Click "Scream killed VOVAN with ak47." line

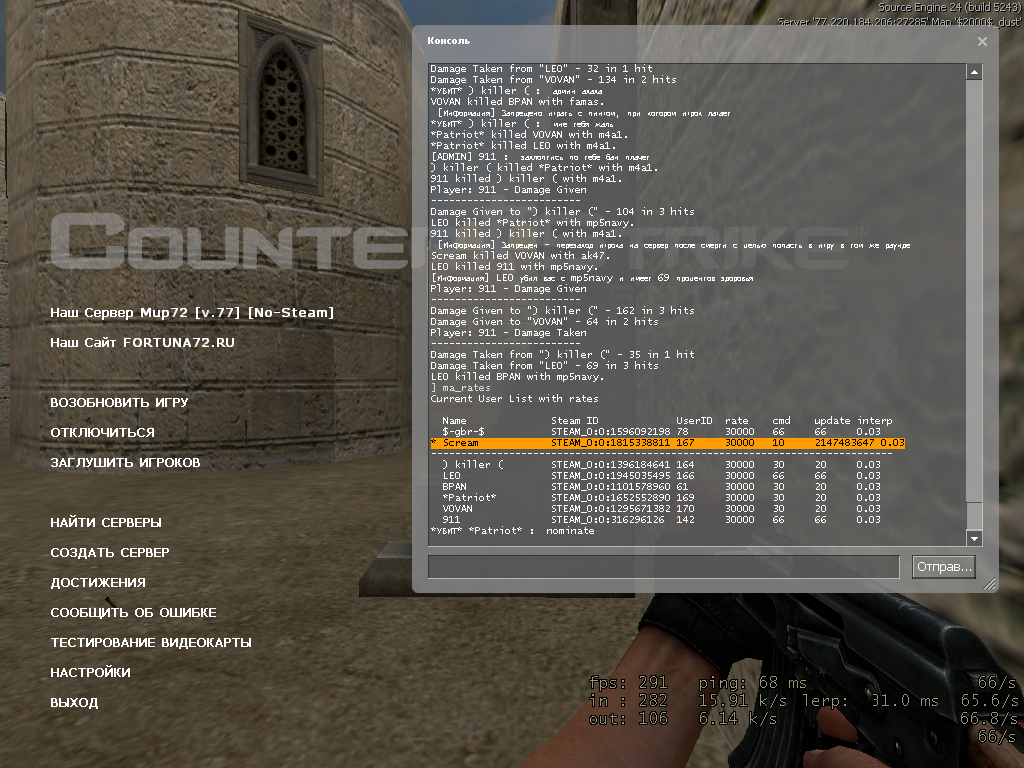pyautogui.click(x=520, y=255)
